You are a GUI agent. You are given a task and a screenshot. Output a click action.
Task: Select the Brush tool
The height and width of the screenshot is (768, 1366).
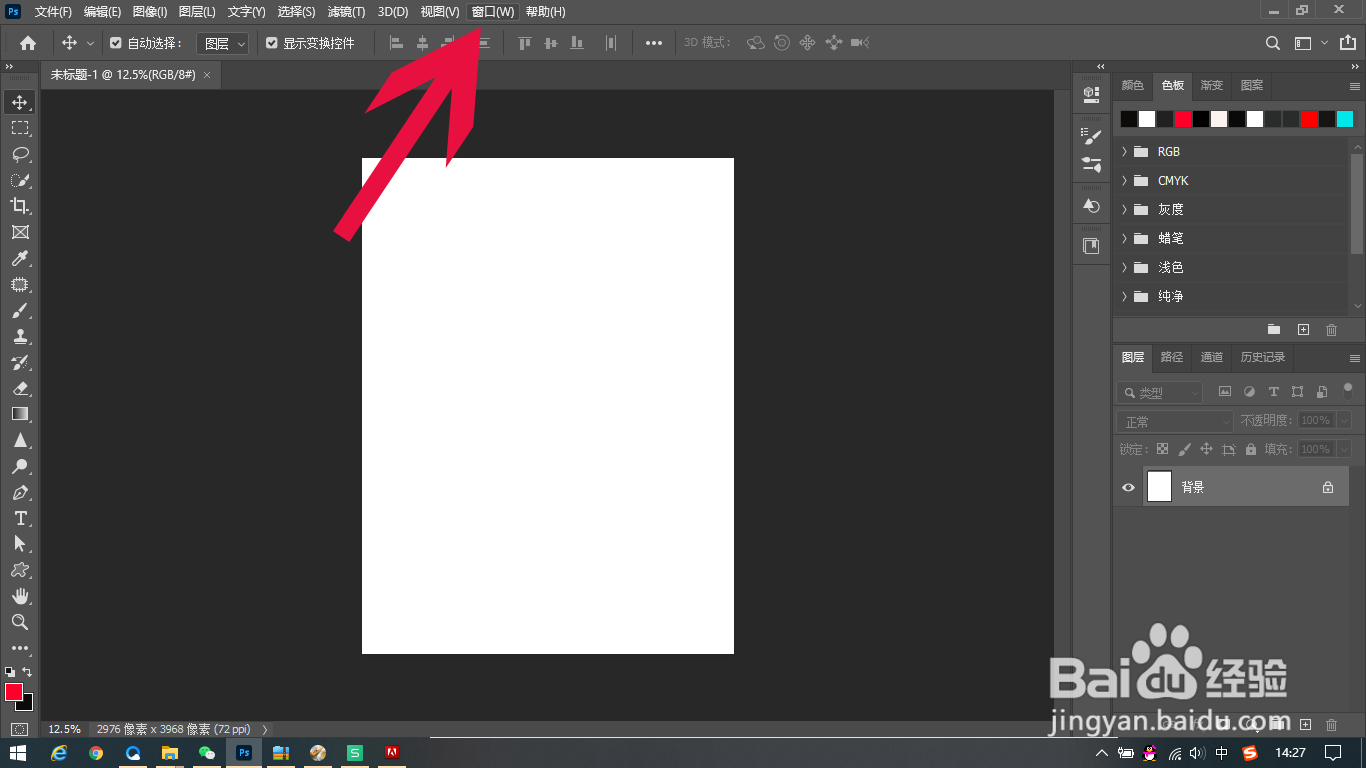[19, 311]
